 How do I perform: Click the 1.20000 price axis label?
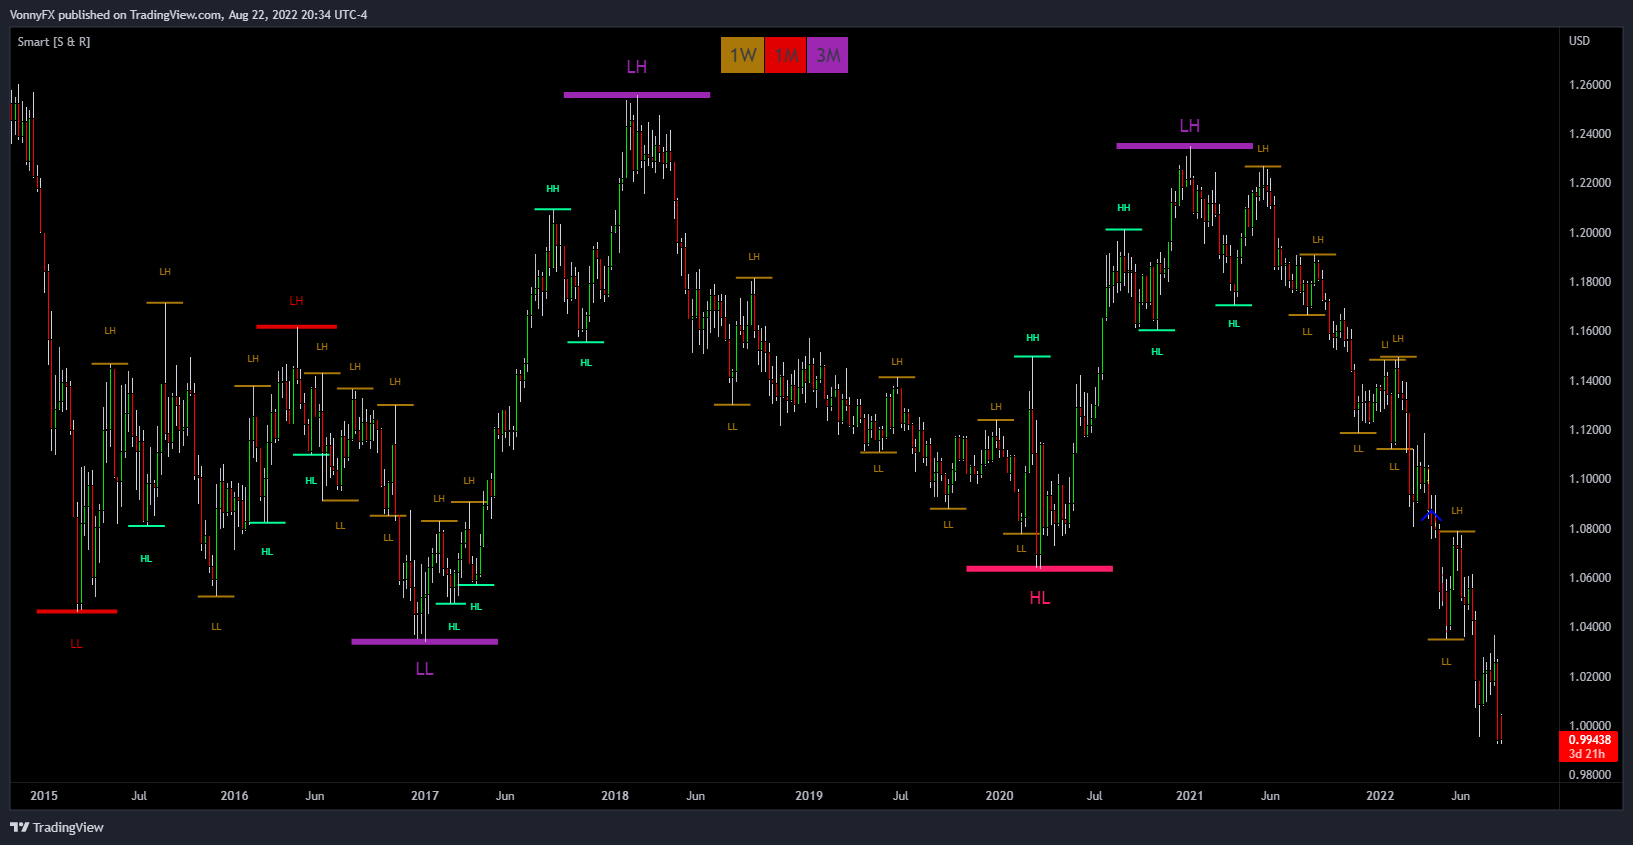click(x=1590, y=233)
